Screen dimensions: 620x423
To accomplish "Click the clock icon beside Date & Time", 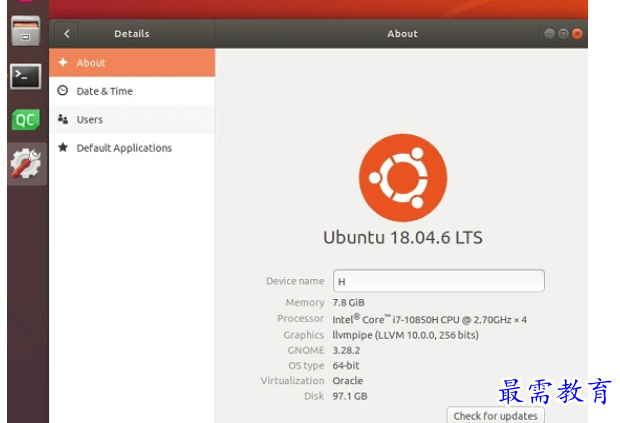I will pyautogui.click(x=63, y=91).
